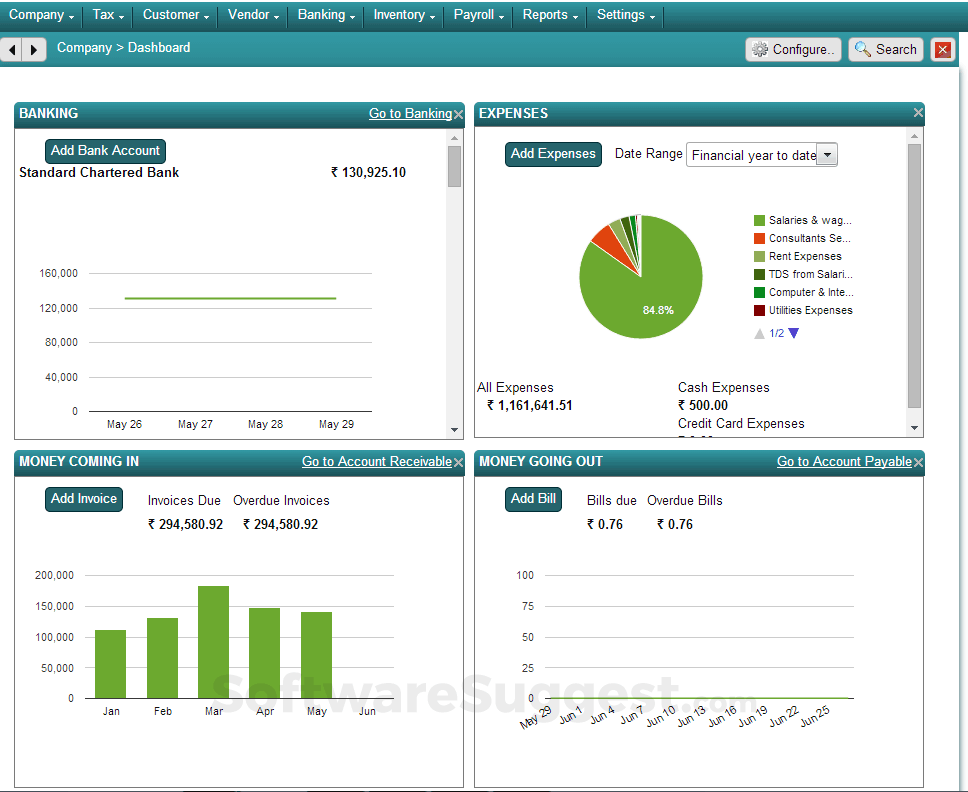Open the Payroll menu
This screenshot has width=968, height=792.
pyautogui.click(x=477, y=15)
